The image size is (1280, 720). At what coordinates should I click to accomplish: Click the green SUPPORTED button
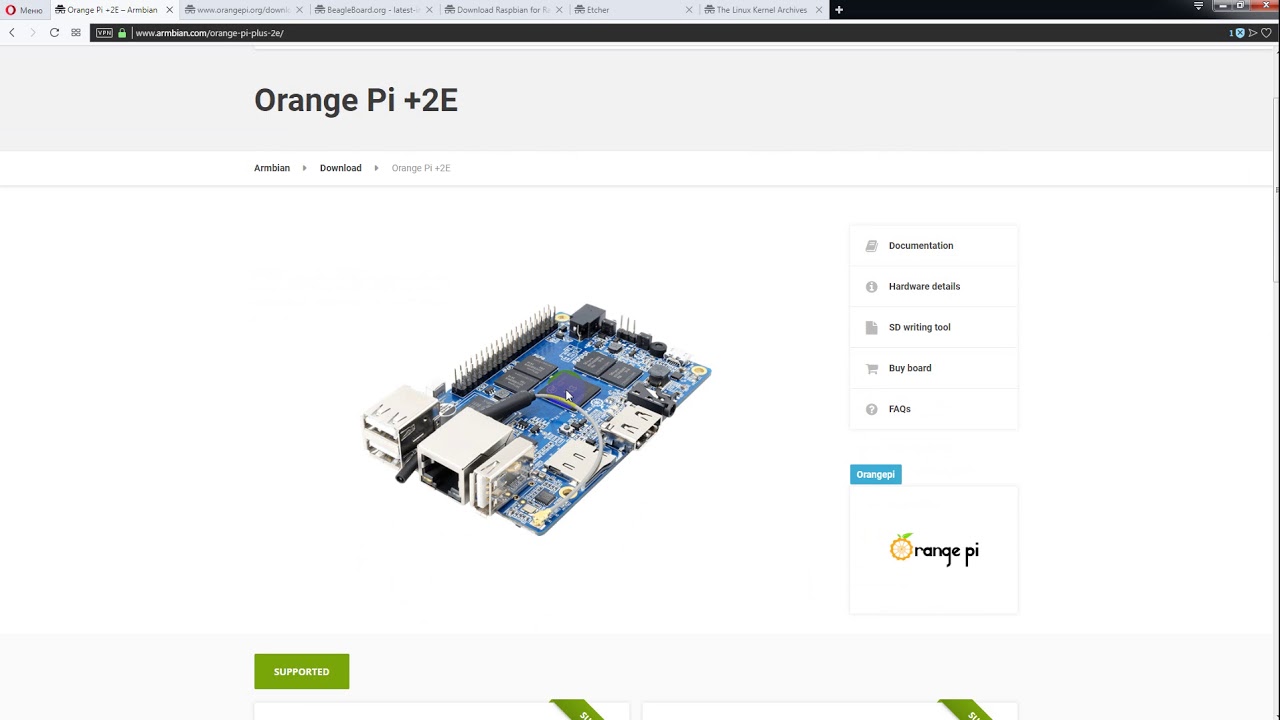[302, 672]
